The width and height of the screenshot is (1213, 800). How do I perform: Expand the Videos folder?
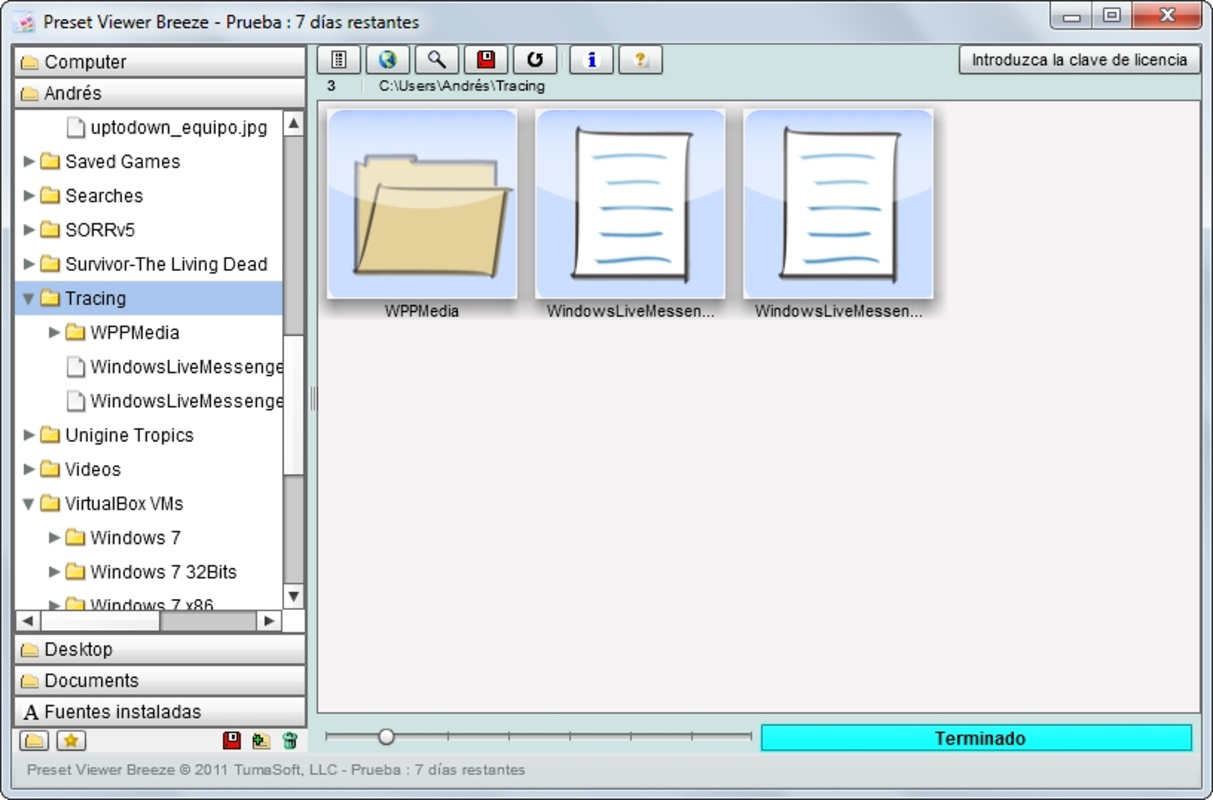[x=29, y=469]
